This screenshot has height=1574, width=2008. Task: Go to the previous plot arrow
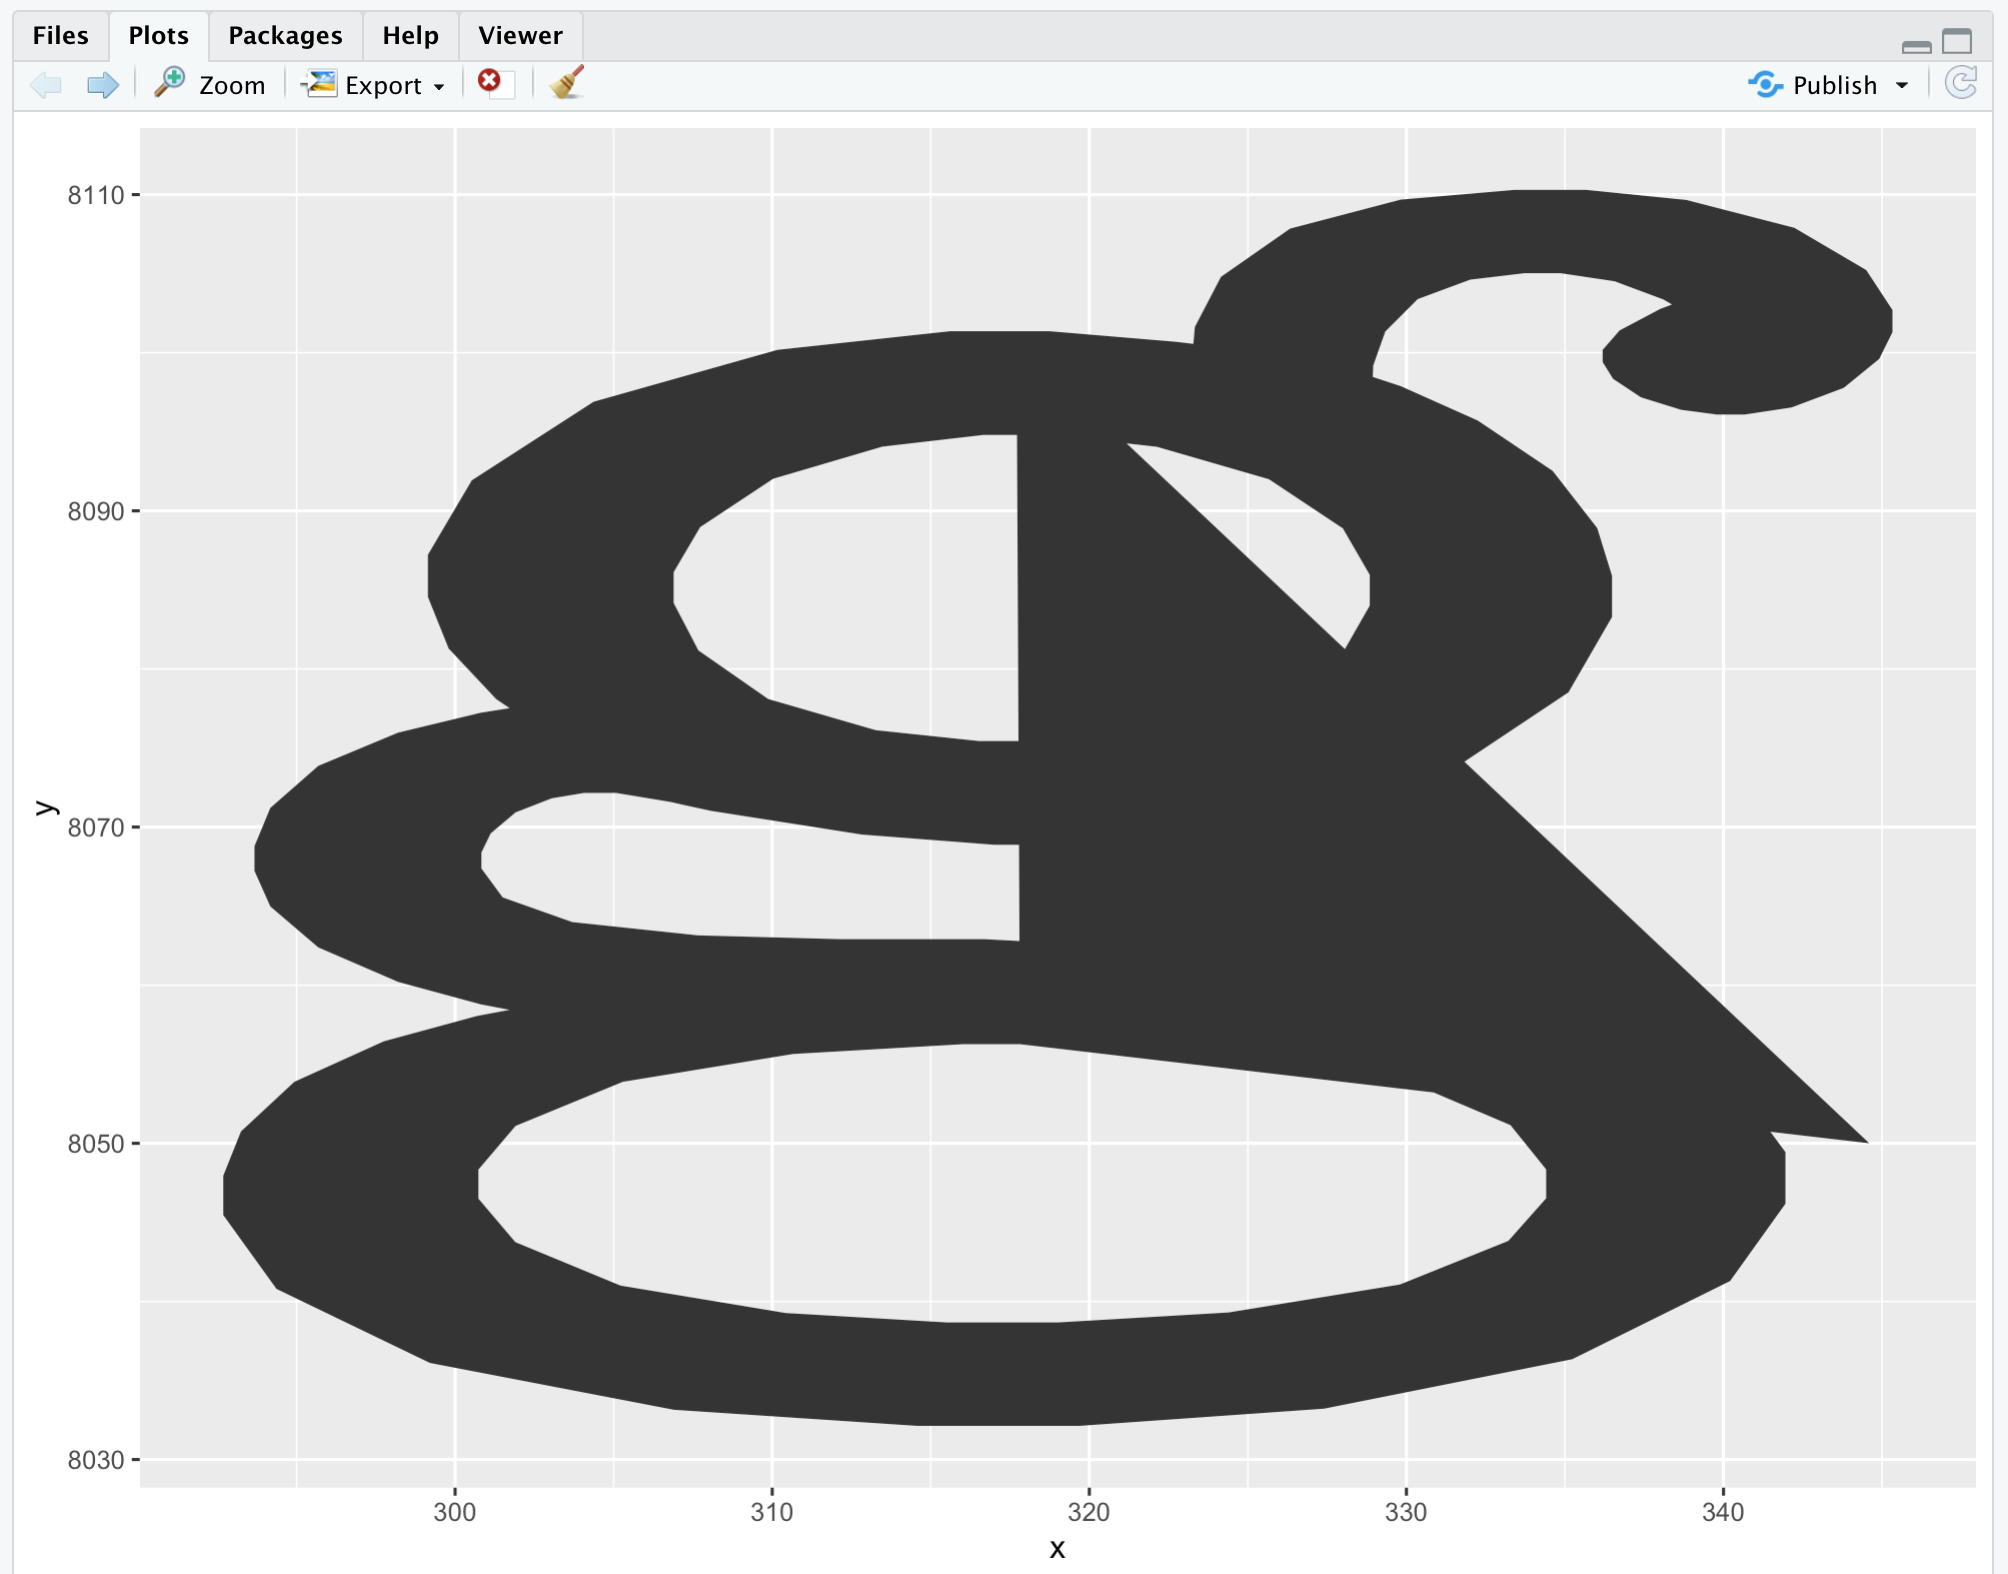tap(46, 85)
